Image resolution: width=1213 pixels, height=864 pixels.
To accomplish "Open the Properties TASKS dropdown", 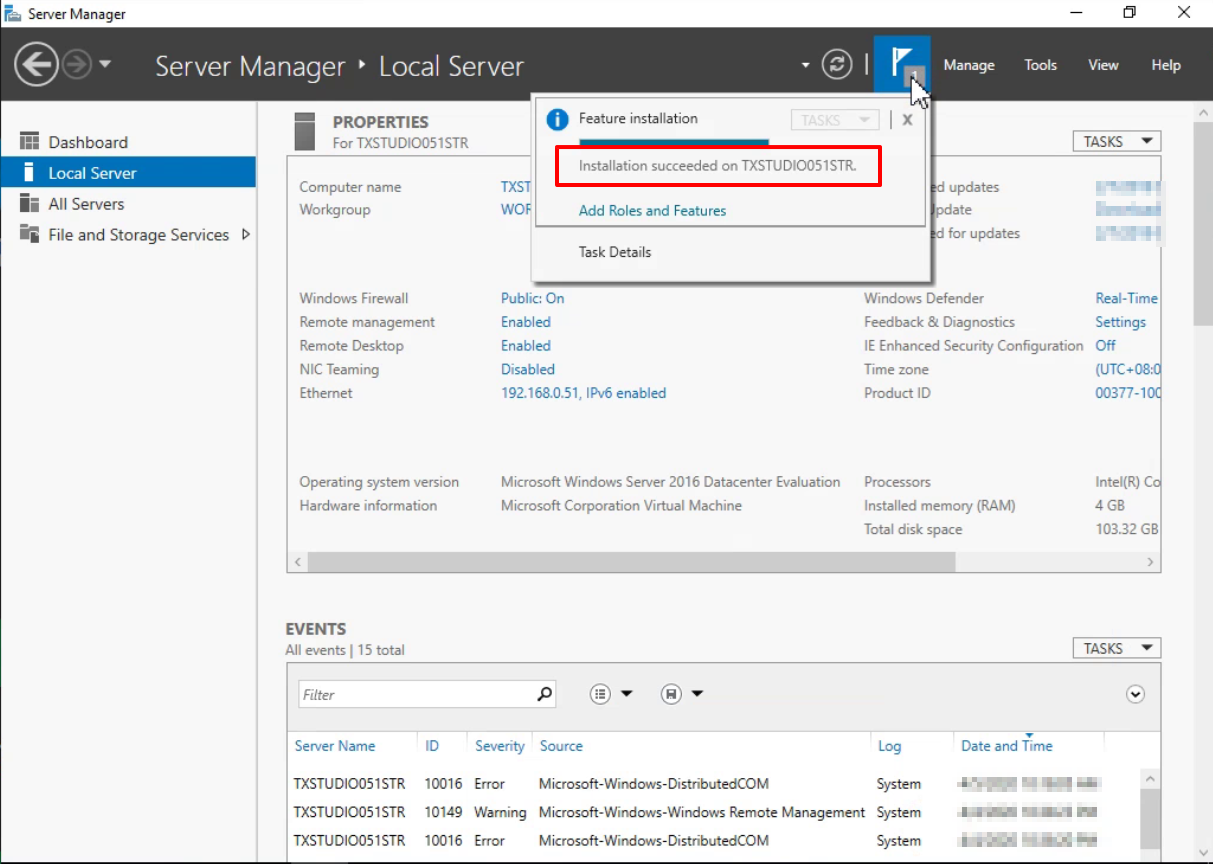I will [1117, 142].
